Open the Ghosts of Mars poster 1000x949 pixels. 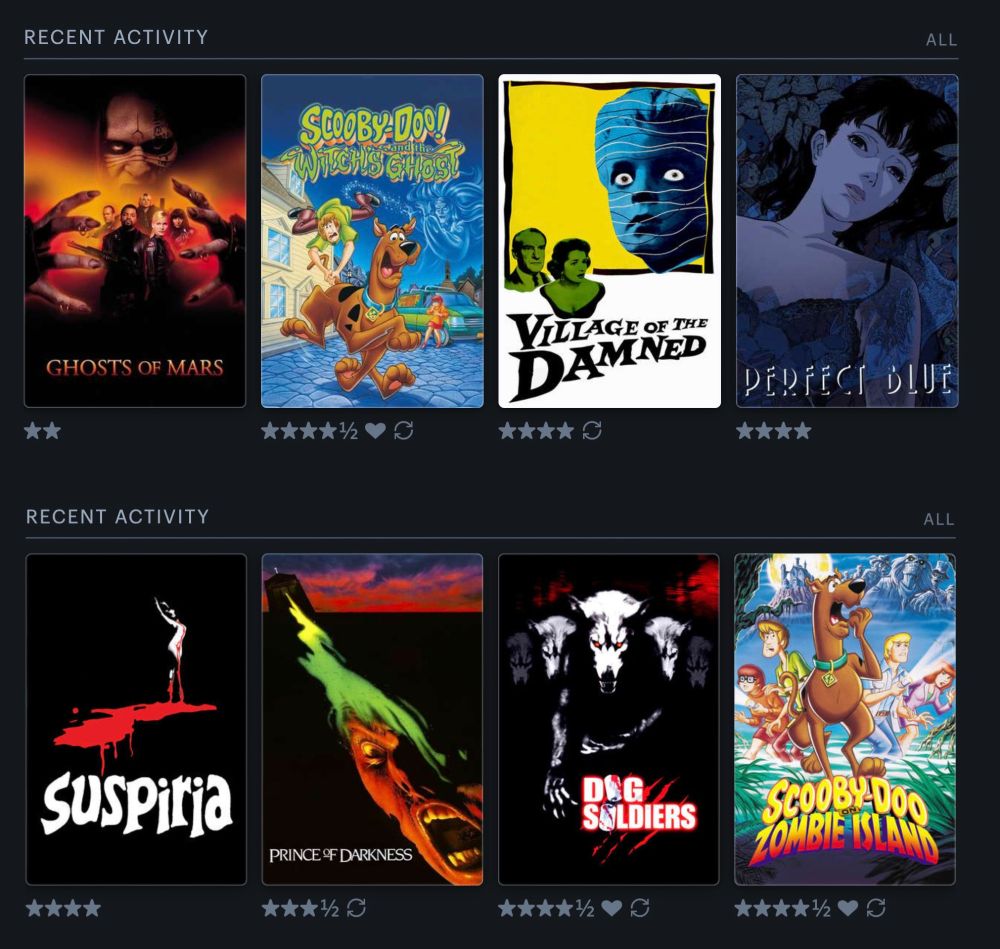135,241
